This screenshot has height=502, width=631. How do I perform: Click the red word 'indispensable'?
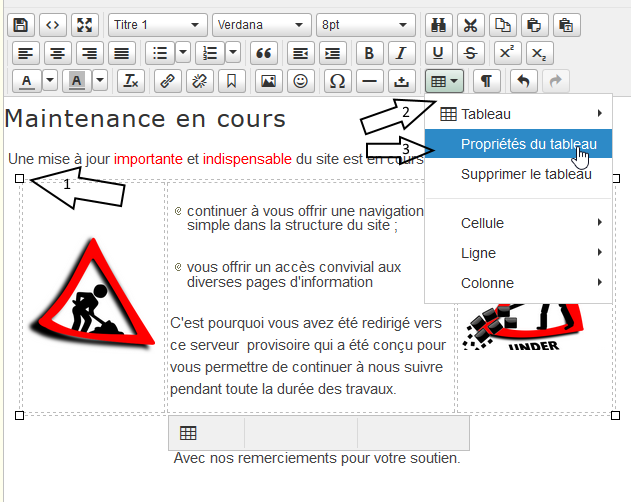(x=247, y=159)
